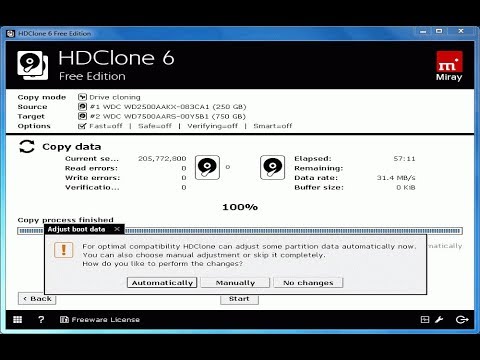This screenshot has width=480, height=360.
Task: Click the Start button
Action: click(239, 299)
